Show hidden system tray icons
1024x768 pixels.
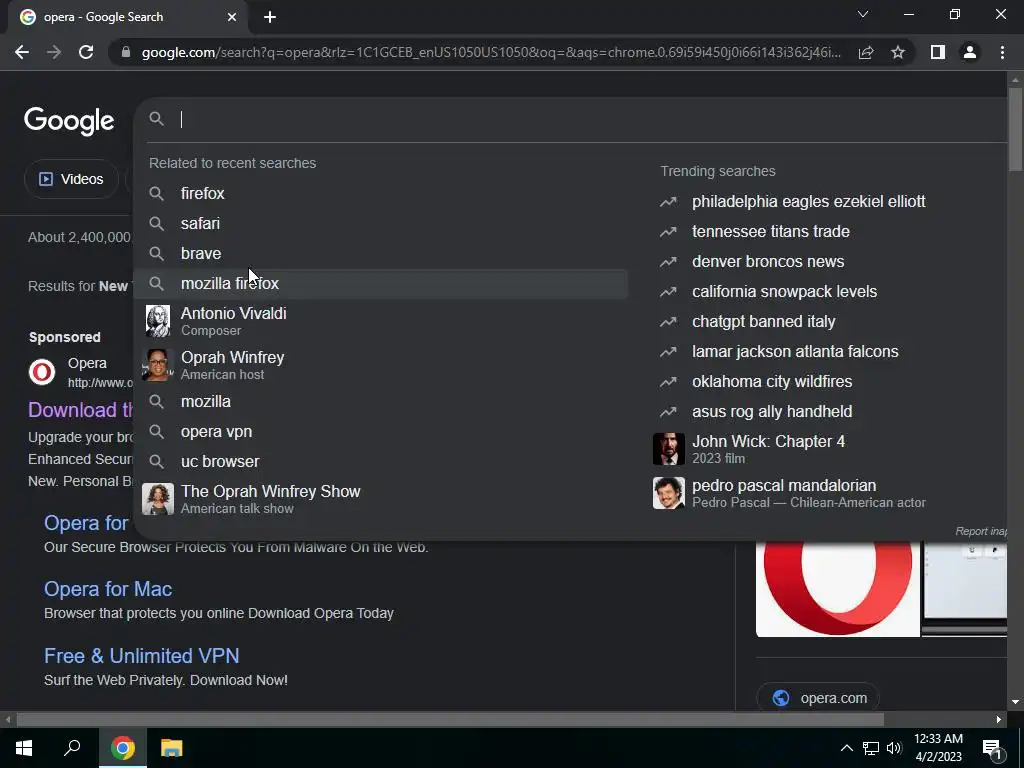pos(846,748)
